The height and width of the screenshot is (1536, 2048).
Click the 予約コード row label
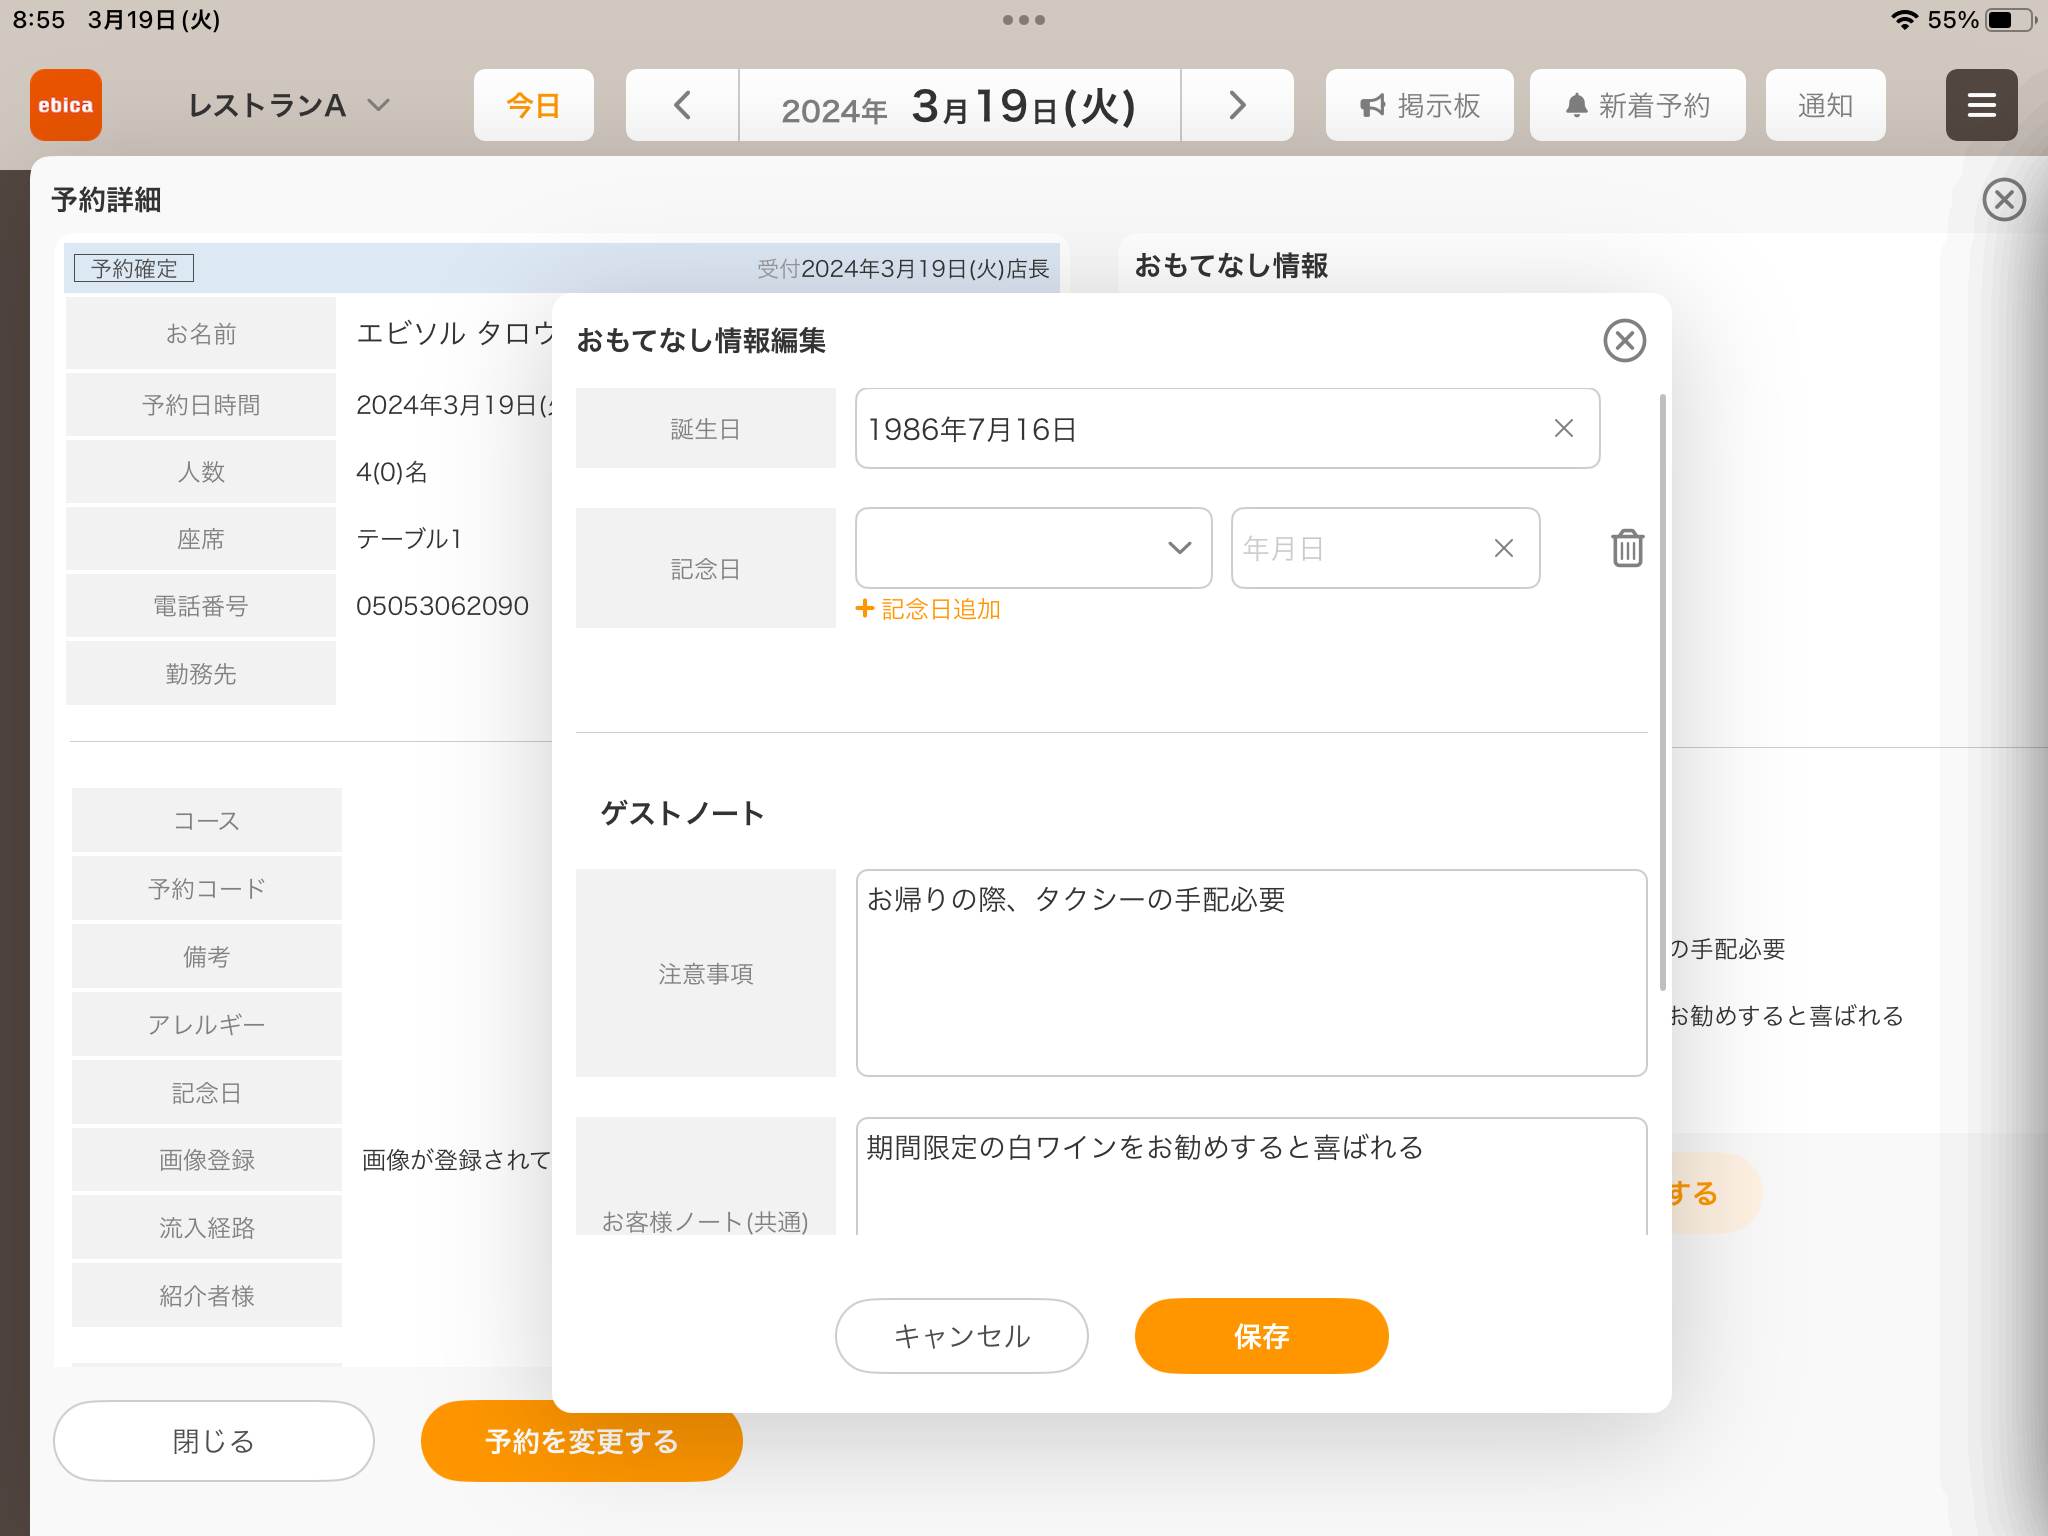point(206,889)
